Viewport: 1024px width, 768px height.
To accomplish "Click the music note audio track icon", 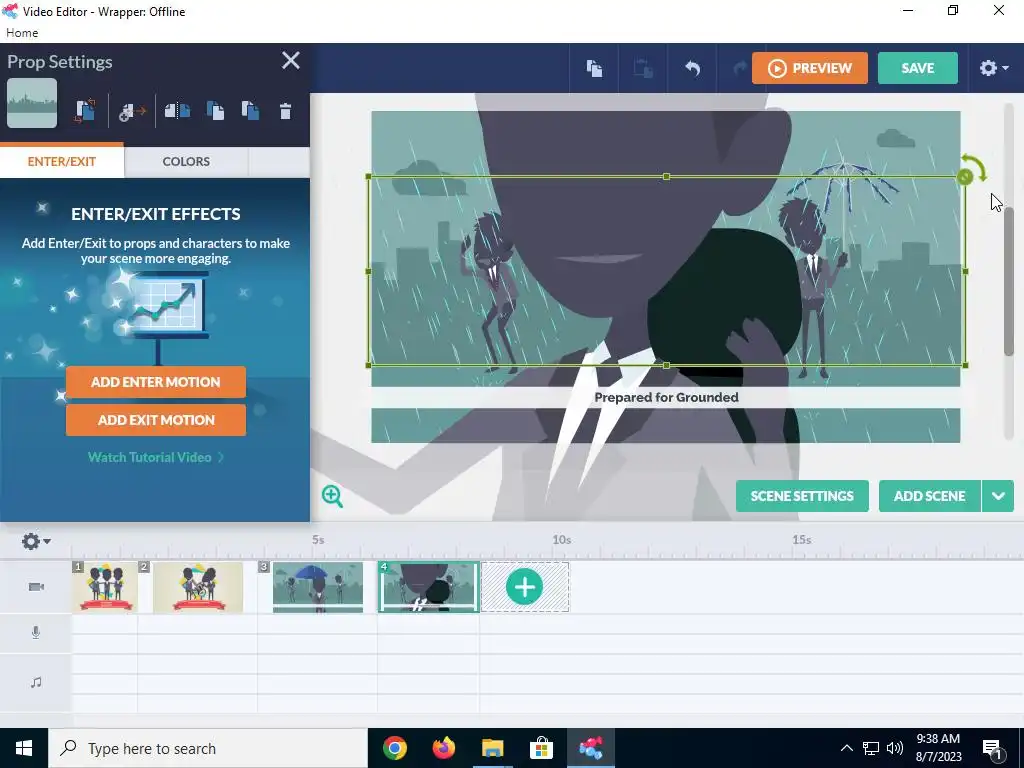I will coord(36,682).
